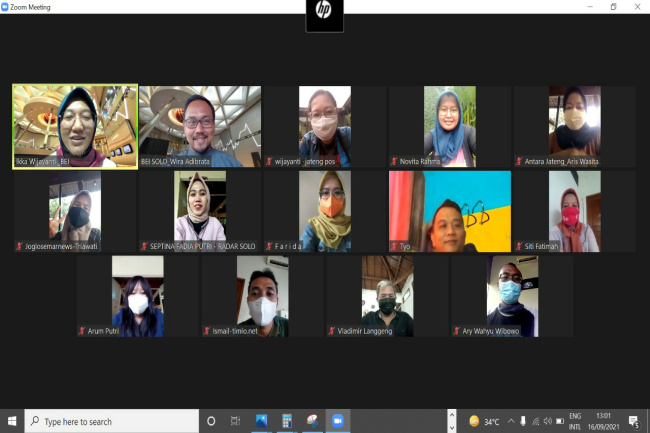The height and width of the screenshot is (433, 650).
Task: Open Cortana circle icon on taskbar
Action: [211, 421]
